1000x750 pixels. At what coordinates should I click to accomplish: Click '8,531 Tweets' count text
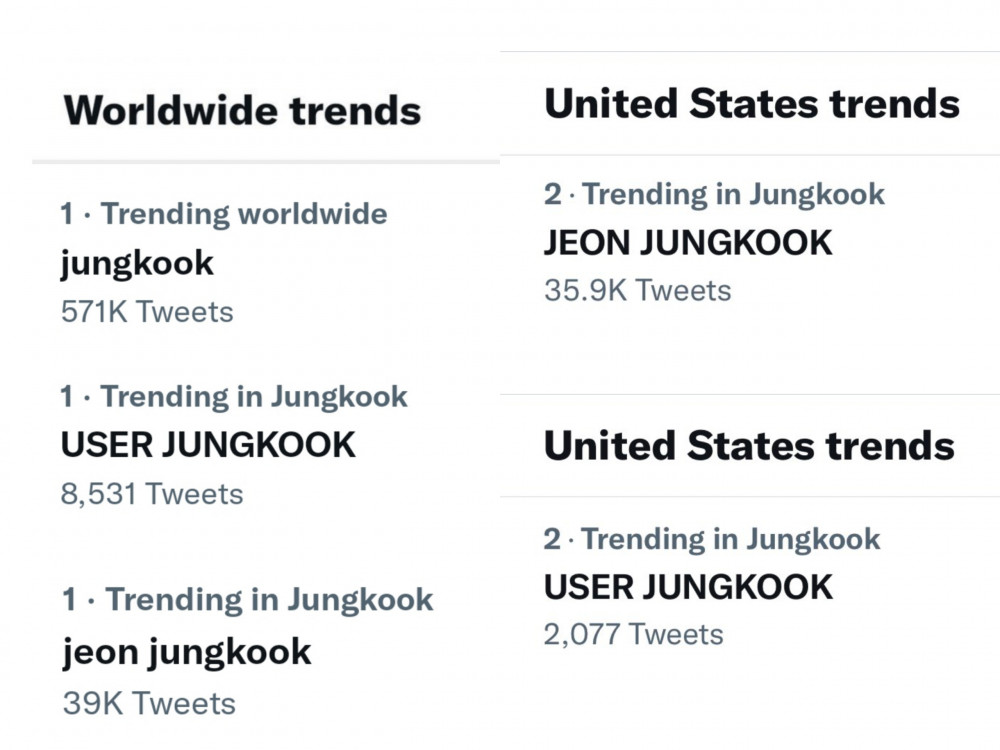pyautogui.click(x=152, y=494)
